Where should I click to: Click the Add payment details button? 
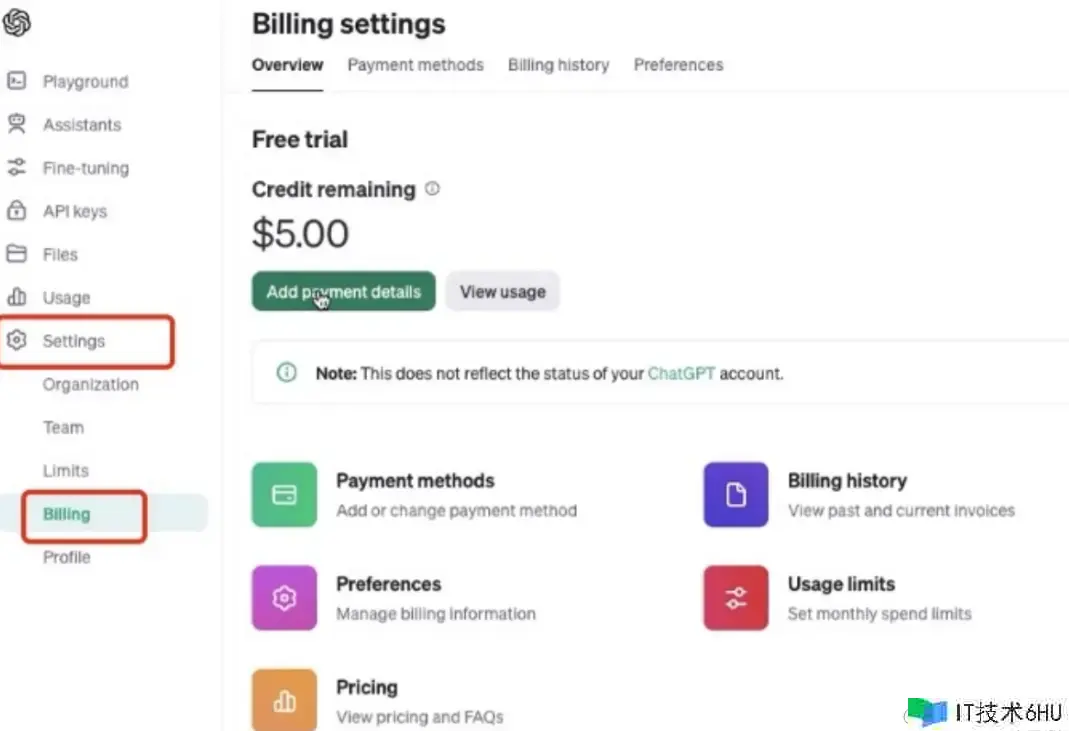(344, 291)
